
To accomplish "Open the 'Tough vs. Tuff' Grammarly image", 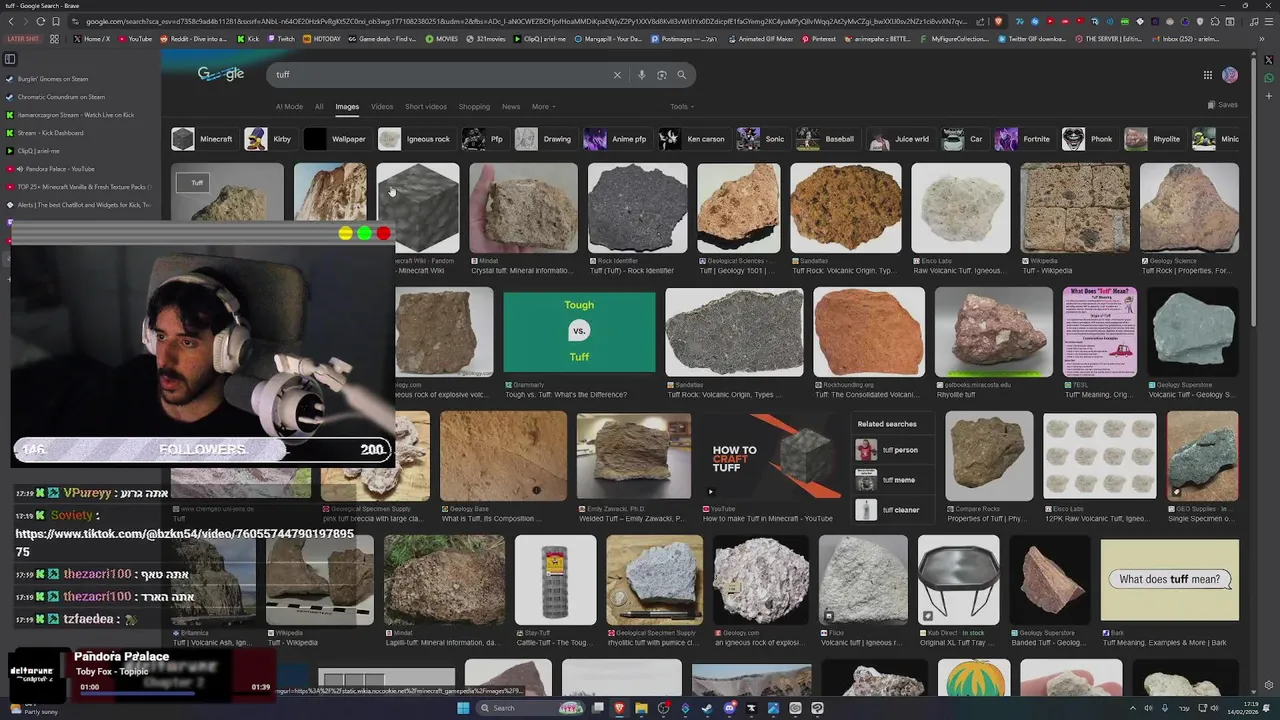I will point(579,332).
